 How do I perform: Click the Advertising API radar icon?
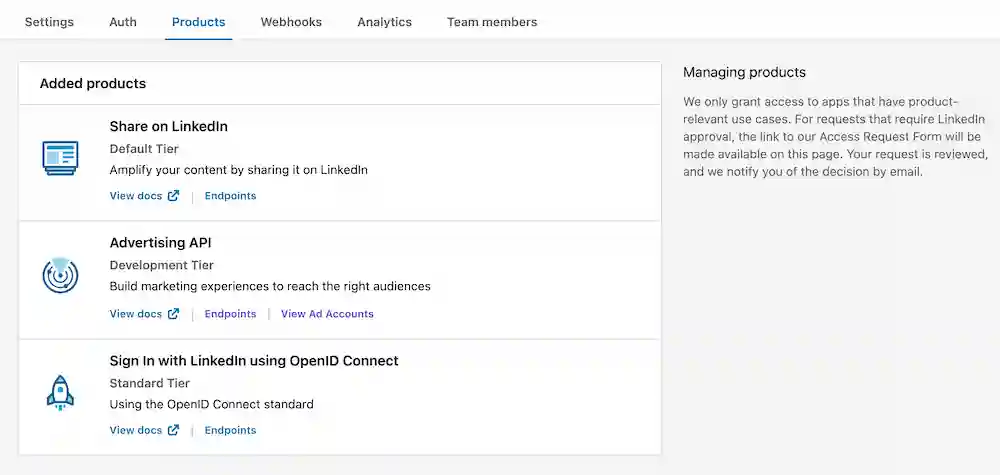click(61, 275)
